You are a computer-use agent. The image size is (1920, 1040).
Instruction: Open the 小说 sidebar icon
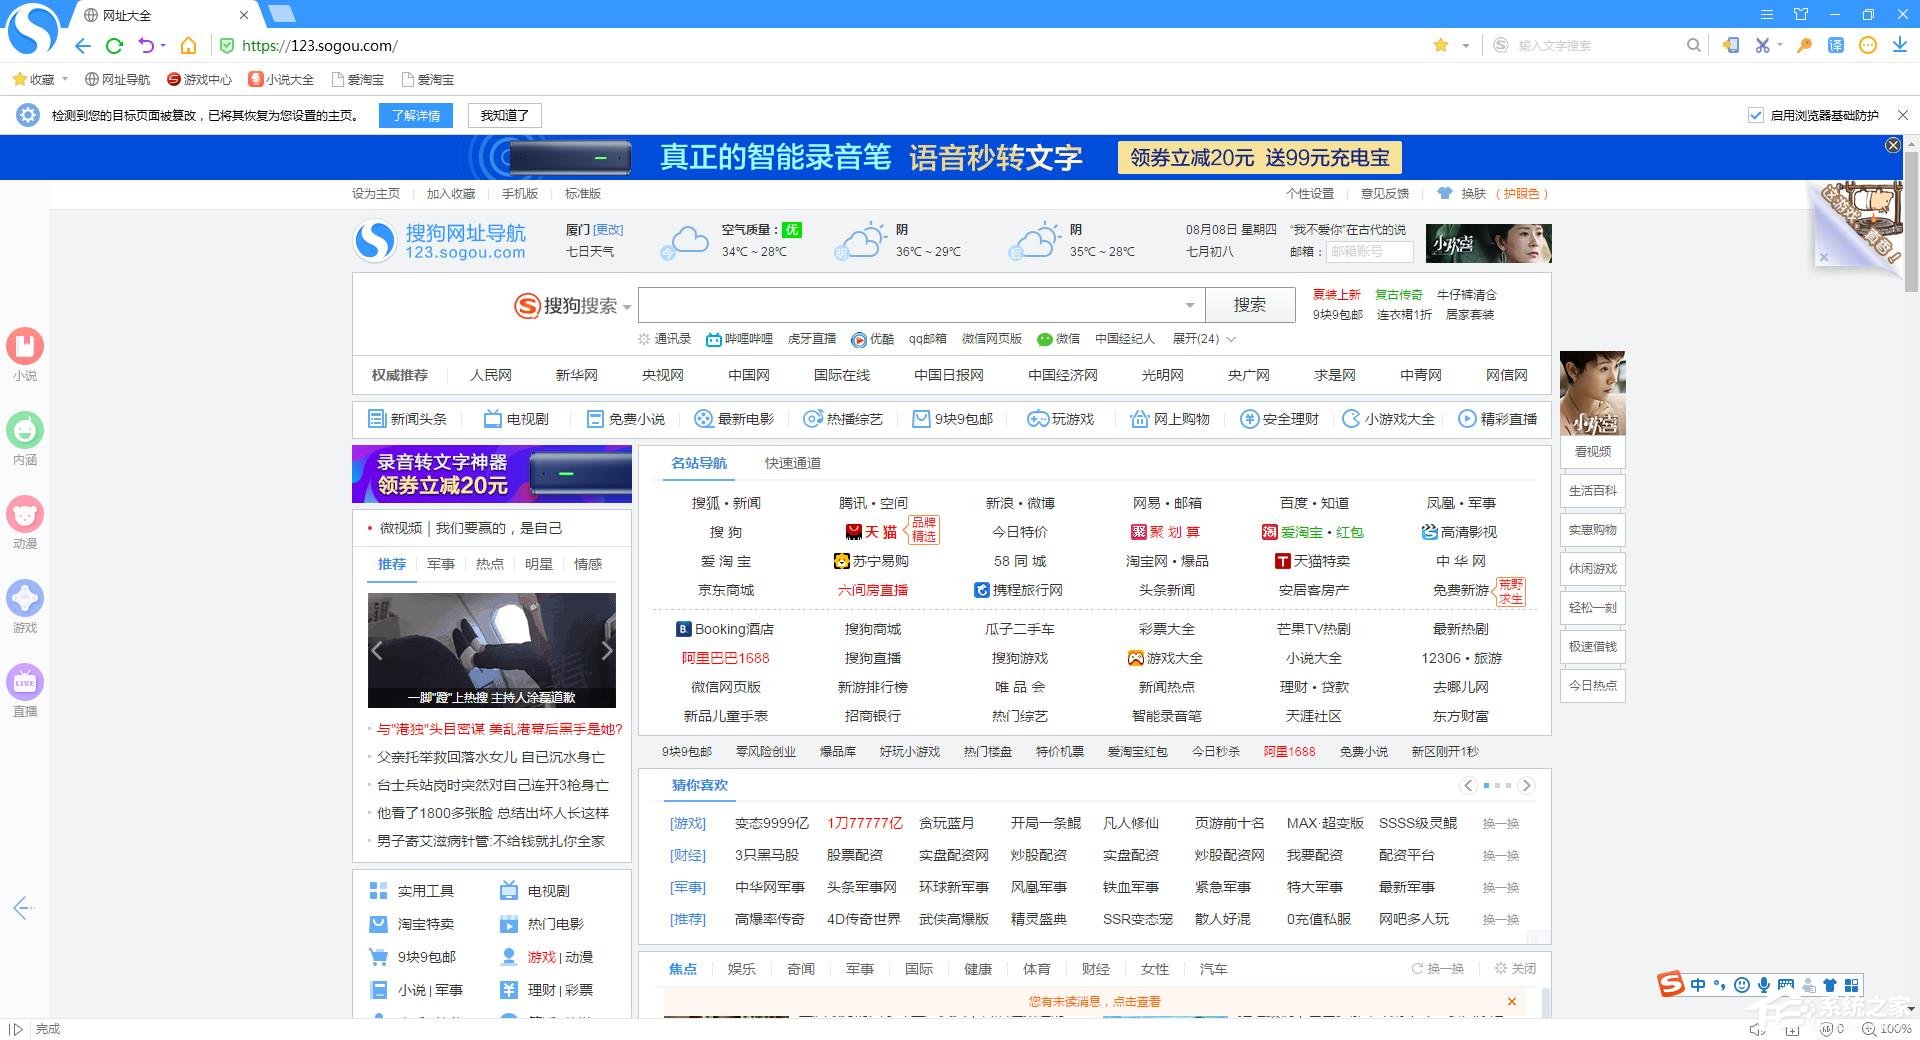click(x=25, y=347)
